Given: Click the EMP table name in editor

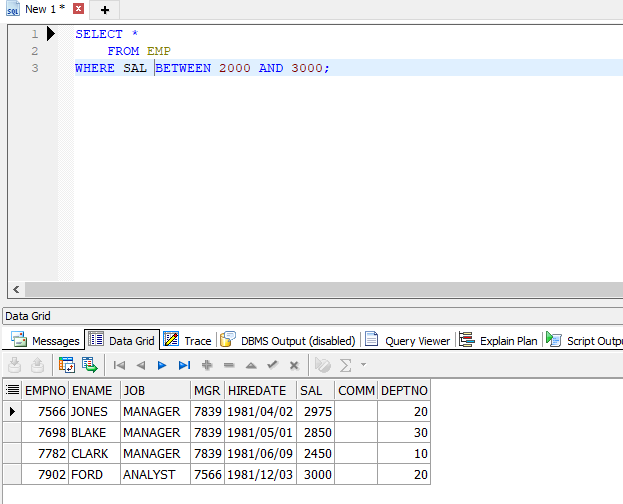Looking at the screenshot, I should [159, 51].
